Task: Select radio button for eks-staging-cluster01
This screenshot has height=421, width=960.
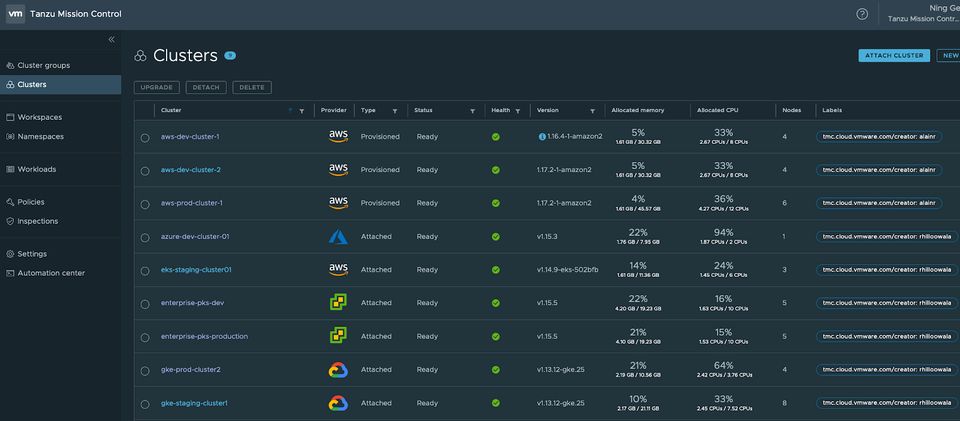Action: point(144,270)
